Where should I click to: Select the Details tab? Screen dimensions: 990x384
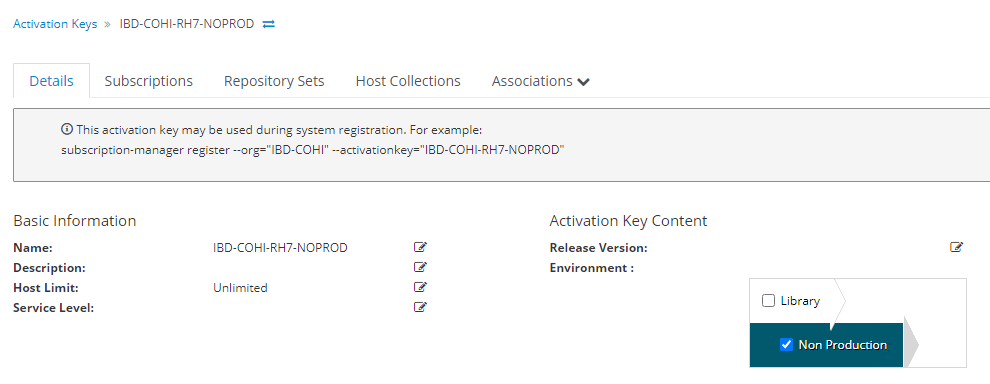pyautogui.click(x=52, y=81)
